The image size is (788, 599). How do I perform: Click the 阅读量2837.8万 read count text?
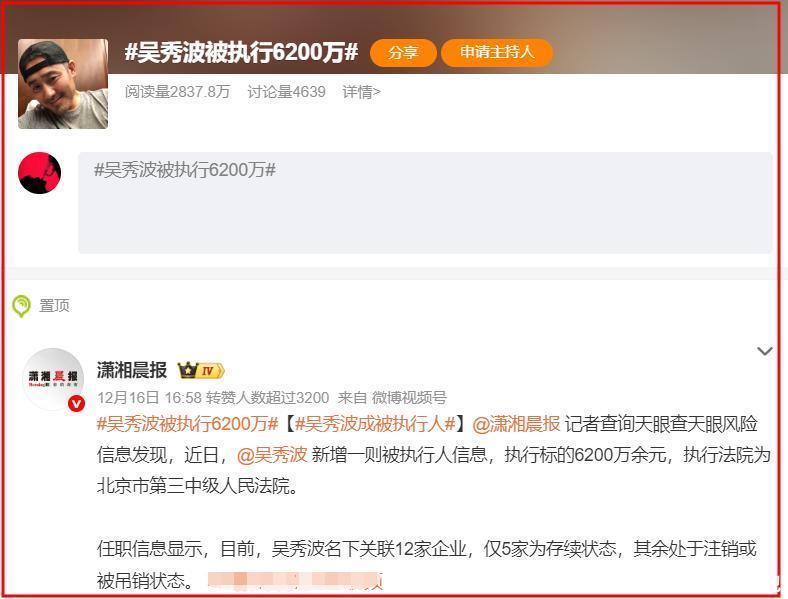tap(177, 92)
